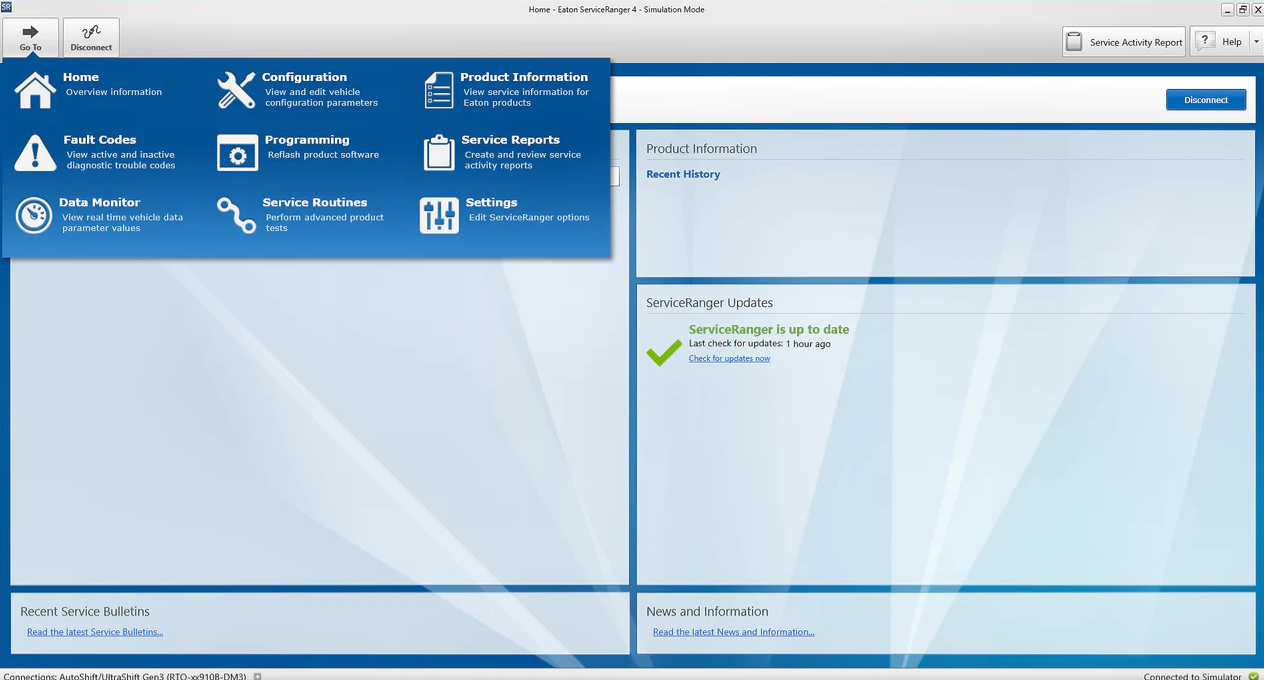Viewport: 1264px width, 680px height.
Task: Select the Data Monitor menu label
Action: [100, 202]
